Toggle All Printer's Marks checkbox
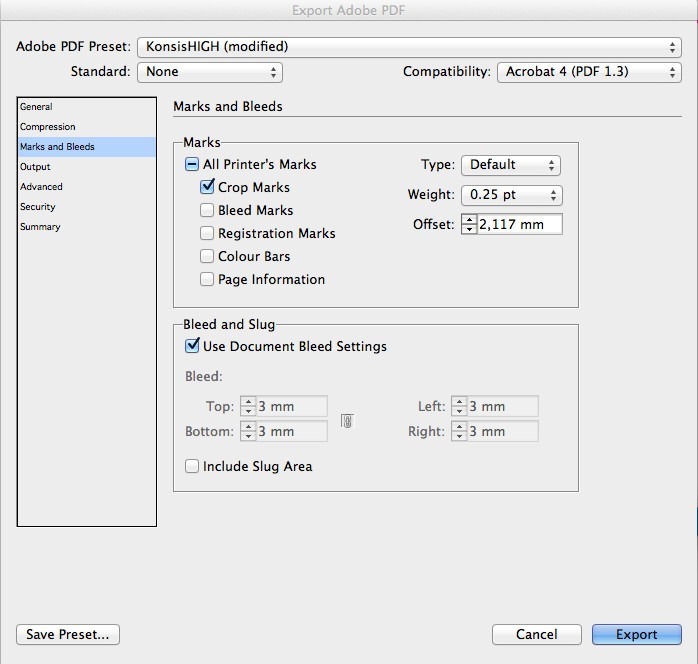This screenshot has width=698, height=664. point(192,165)
